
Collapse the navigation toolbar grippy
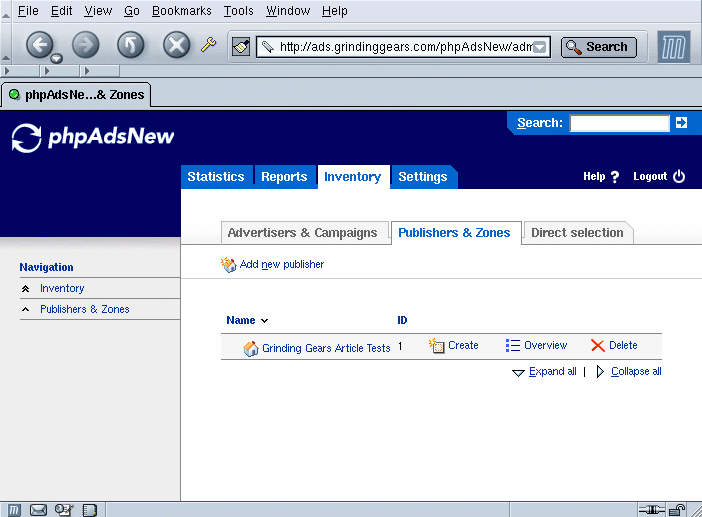[6, 44]
